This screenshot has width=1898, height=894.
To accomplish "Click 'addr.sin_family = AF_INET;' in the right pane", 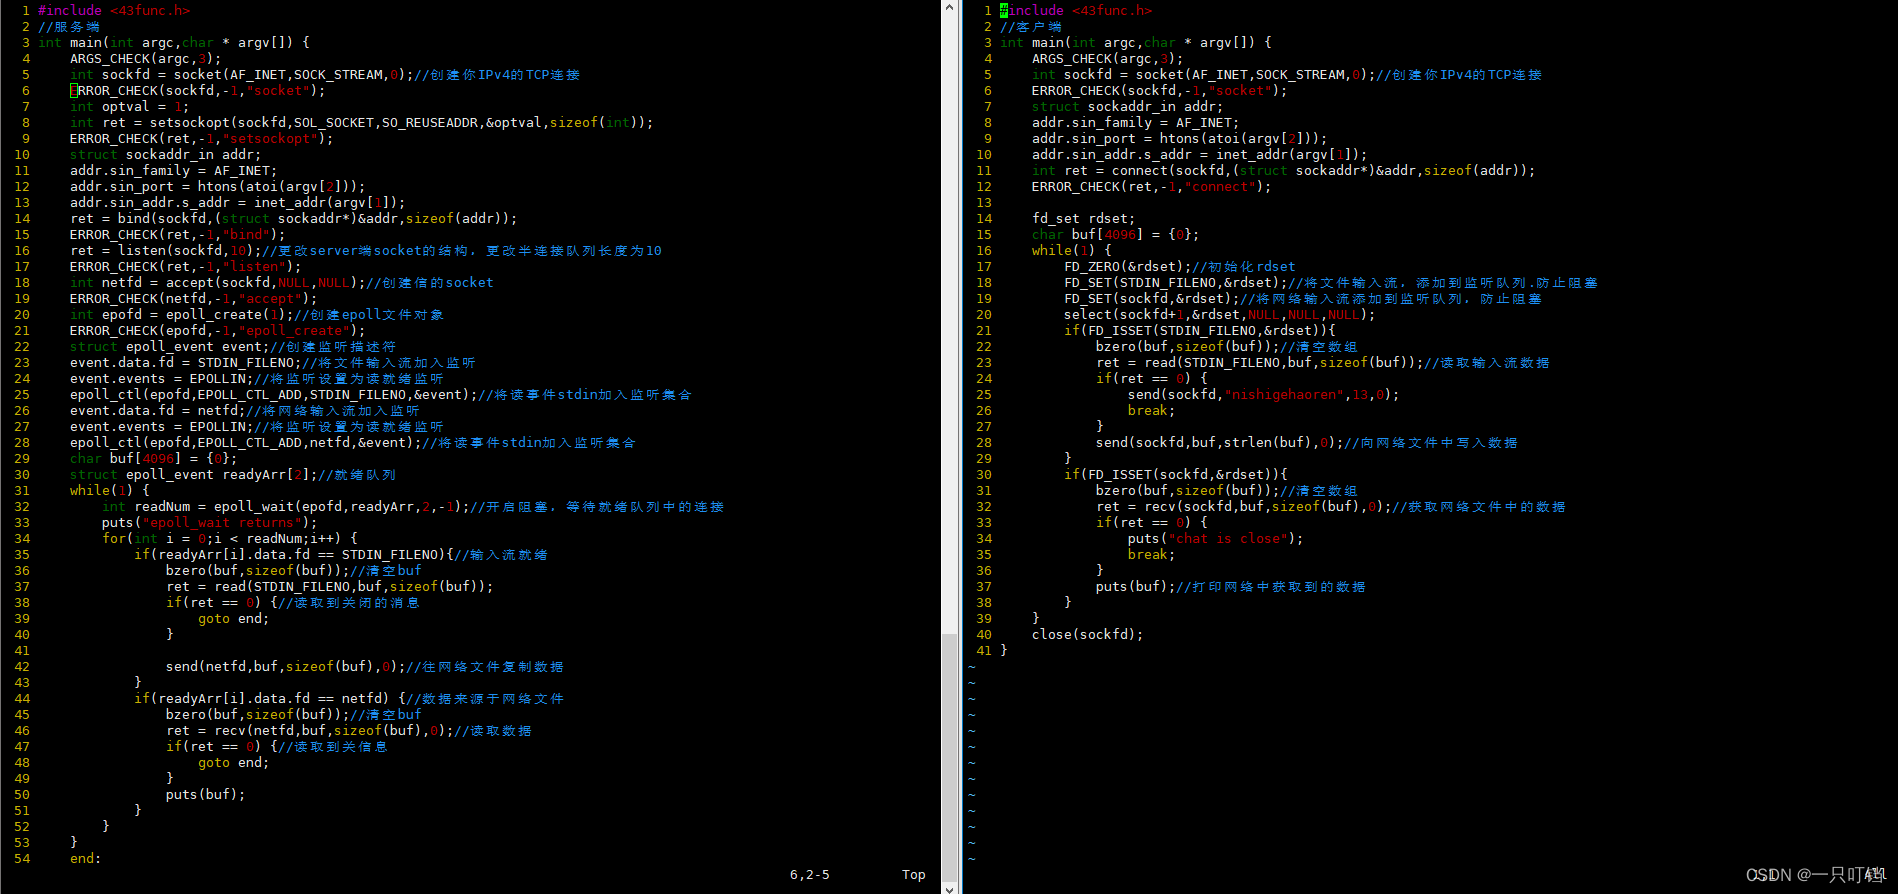I will pyautogui.click(x=1136, y=122).
